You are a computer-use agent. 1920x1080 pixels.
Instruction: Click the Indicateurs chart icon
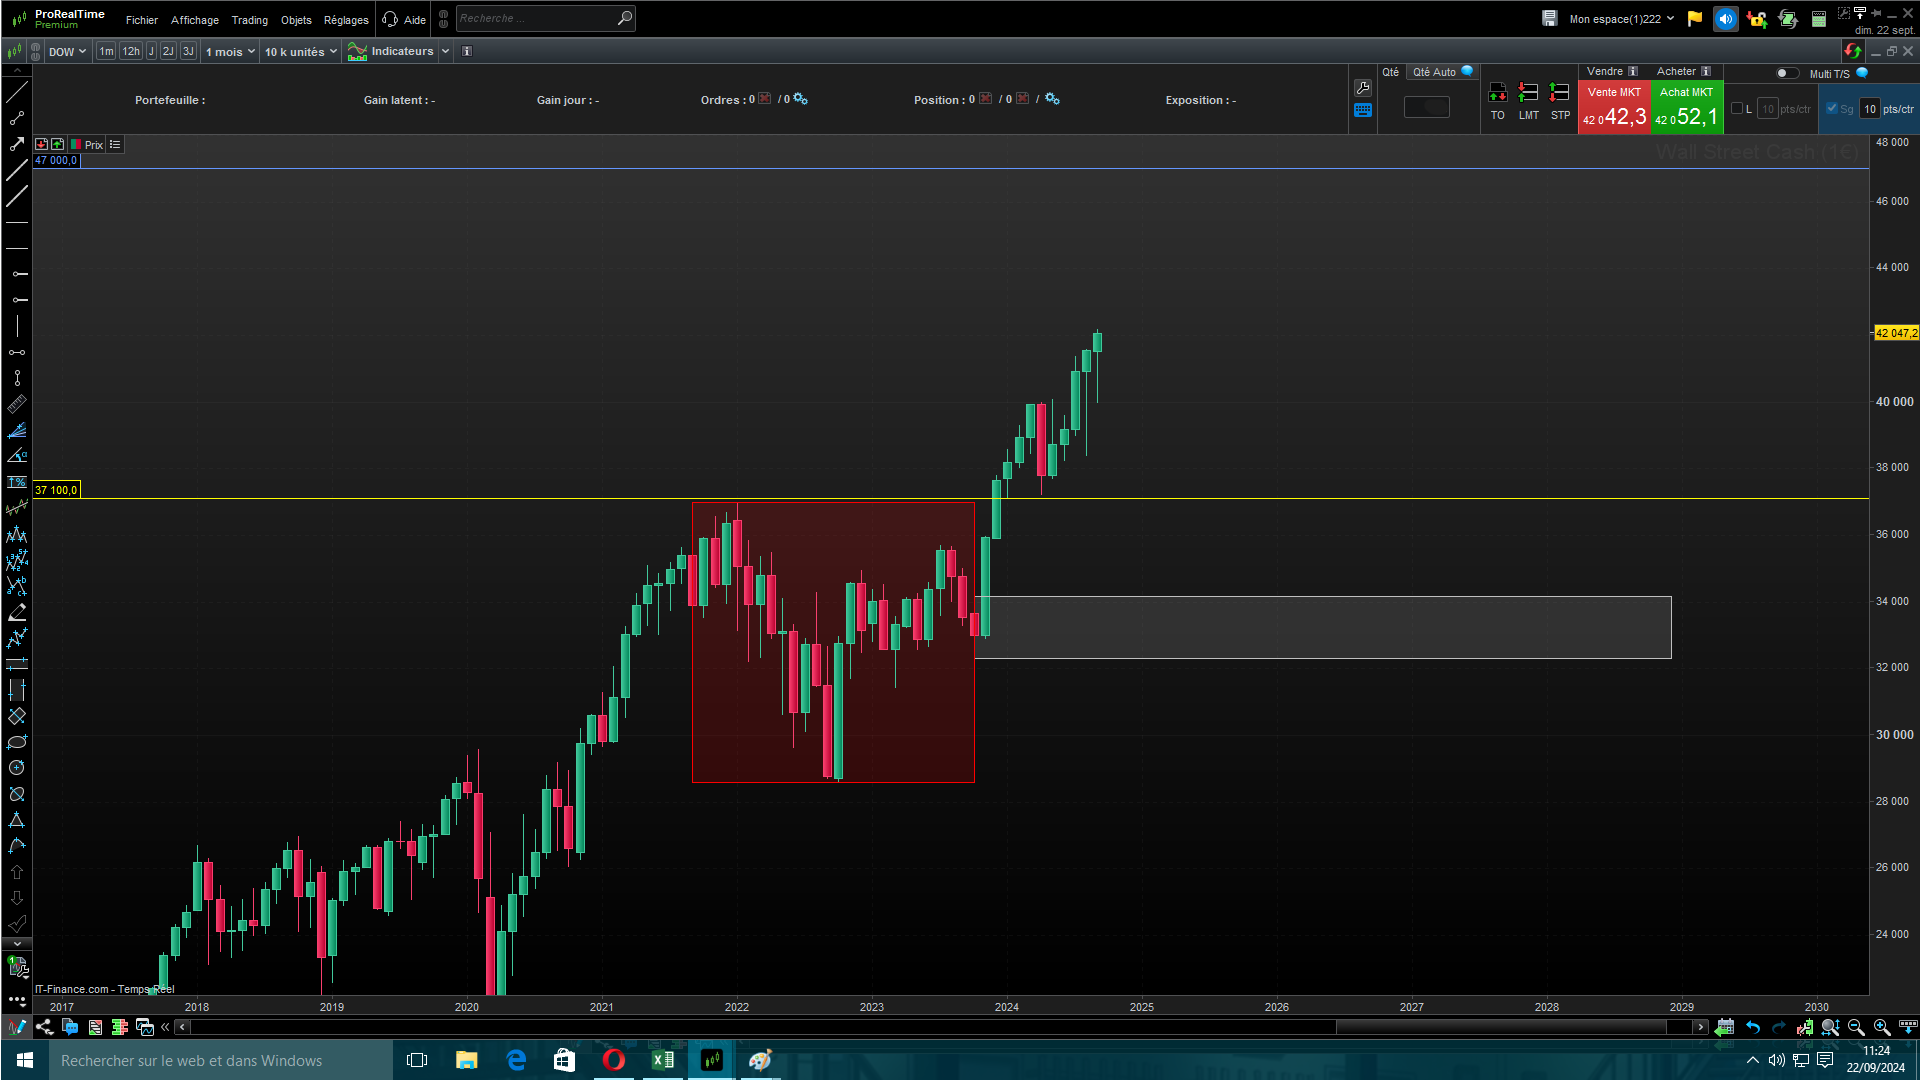[357, 52]
